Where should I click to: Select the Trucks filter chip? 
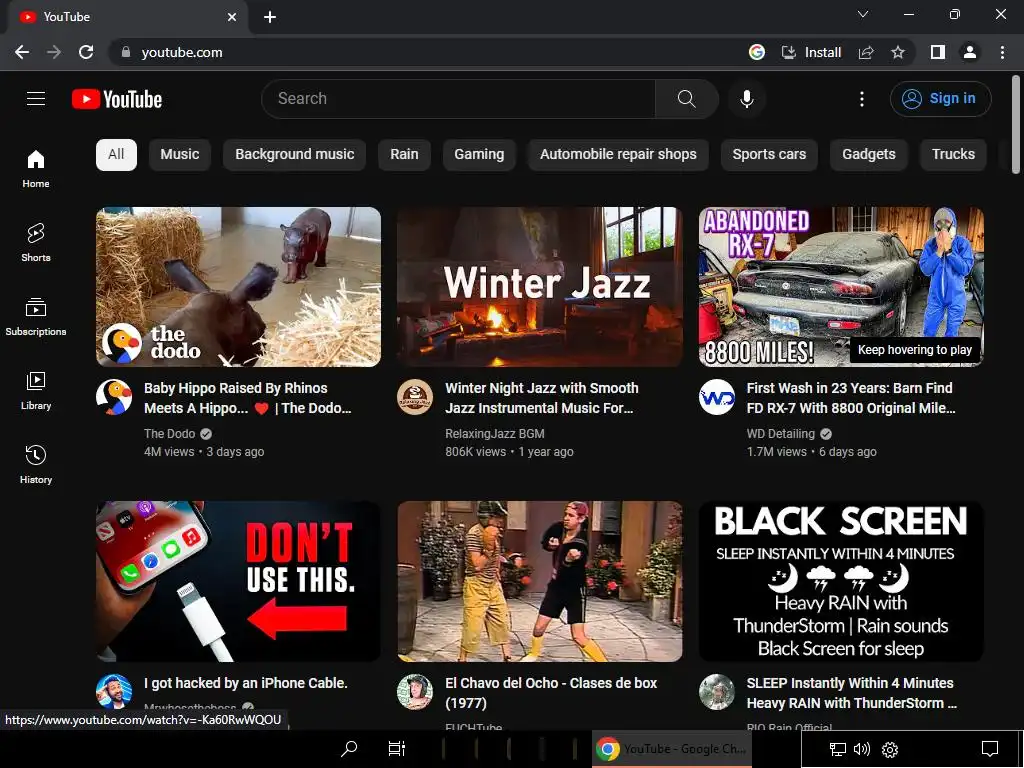point(953,155)
